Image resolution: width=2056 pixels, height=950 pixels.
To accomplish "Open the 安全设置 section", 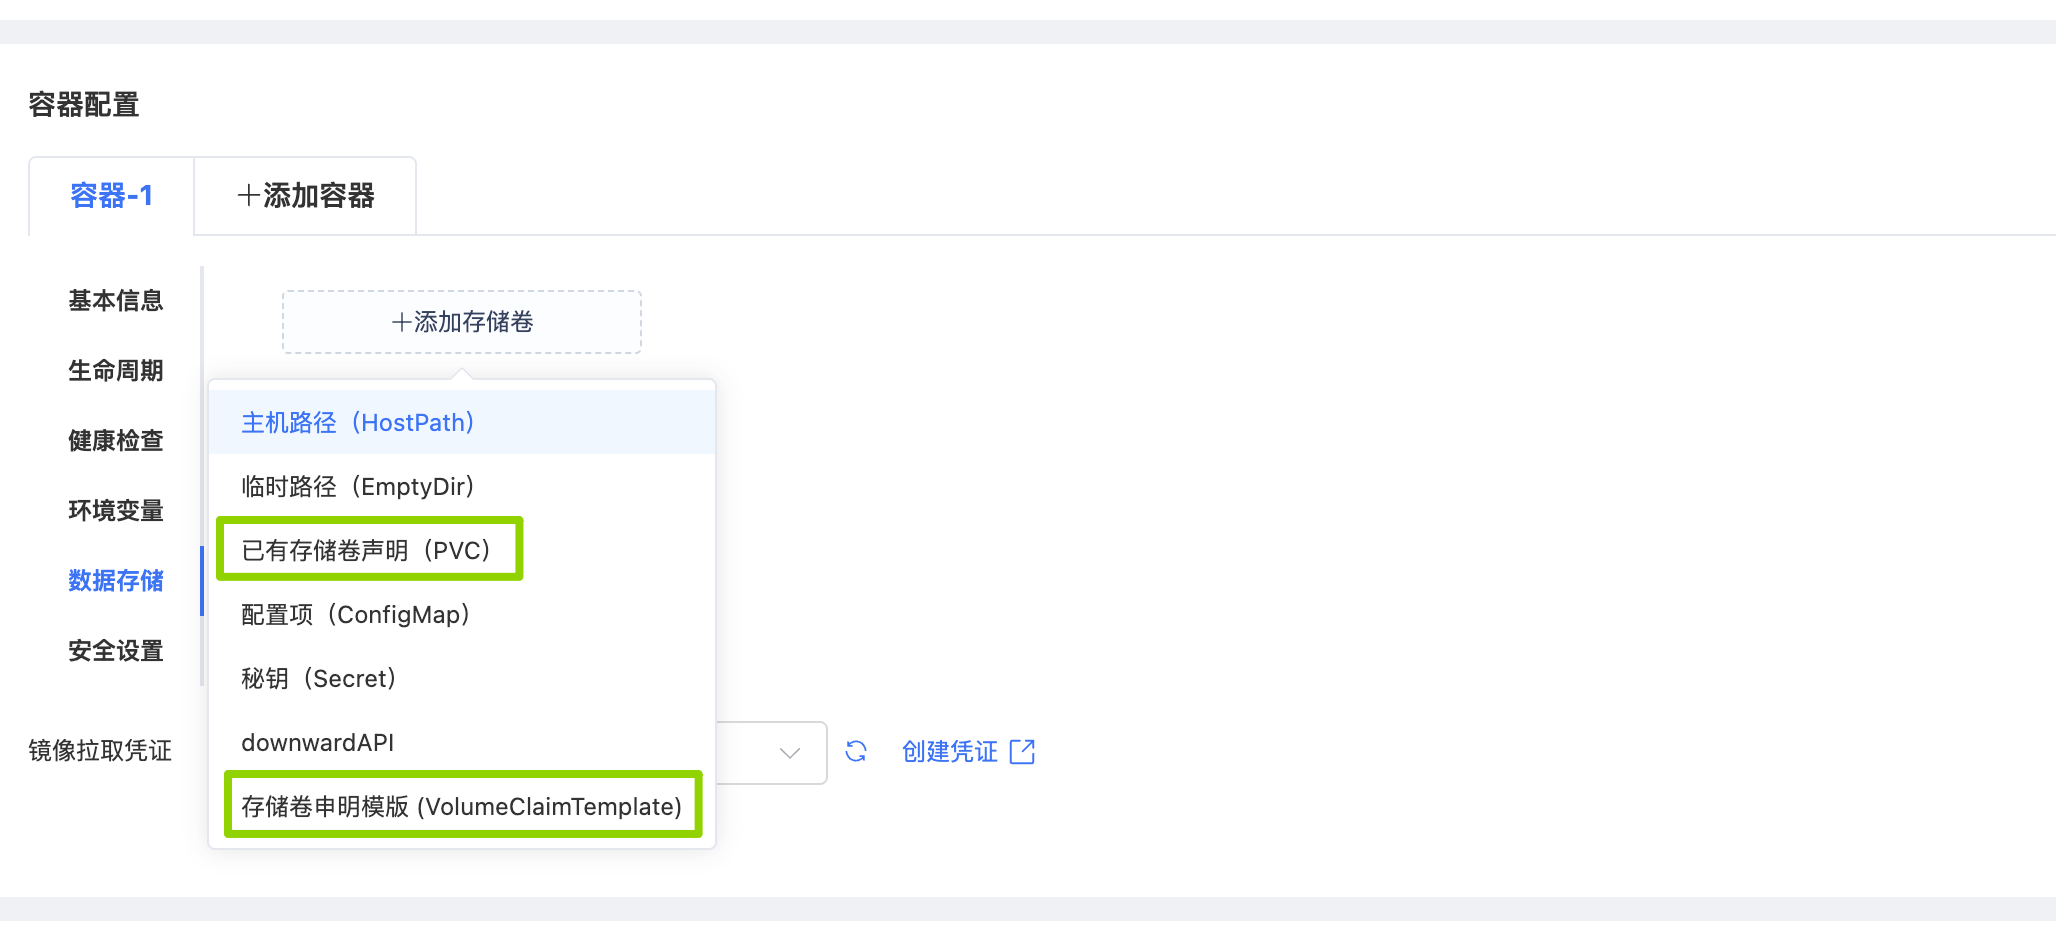I will coord(115,651).
